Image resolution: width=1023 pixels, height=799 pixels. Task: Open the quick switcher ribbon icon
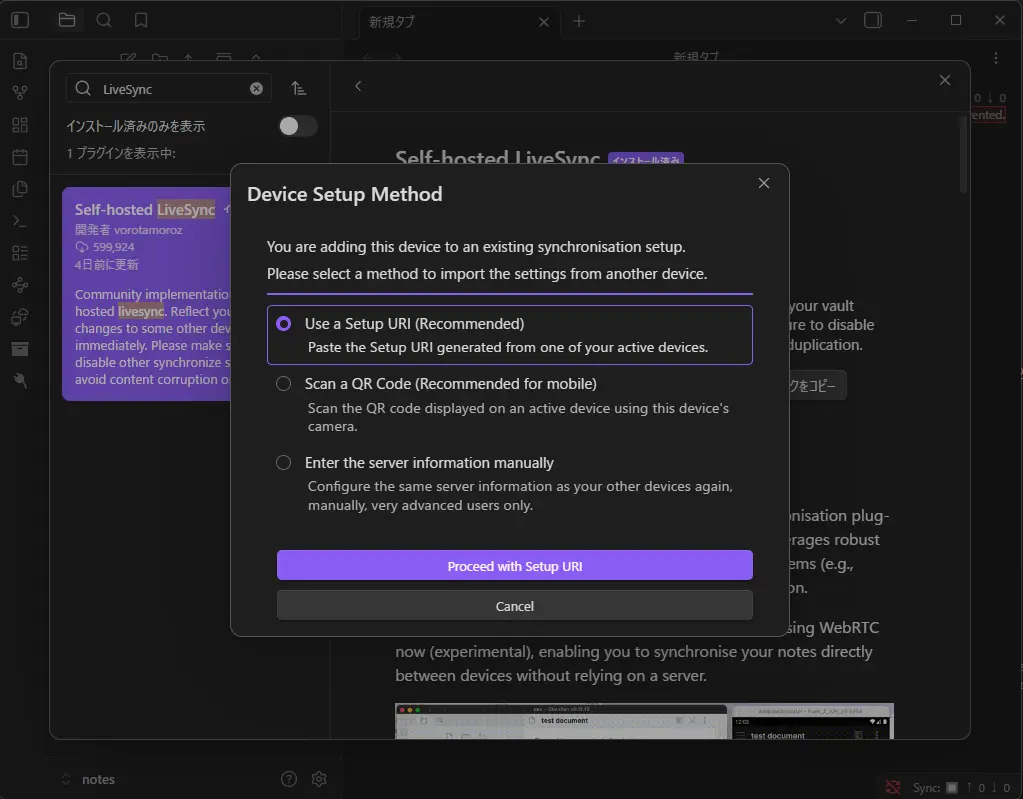pos(20,61)
